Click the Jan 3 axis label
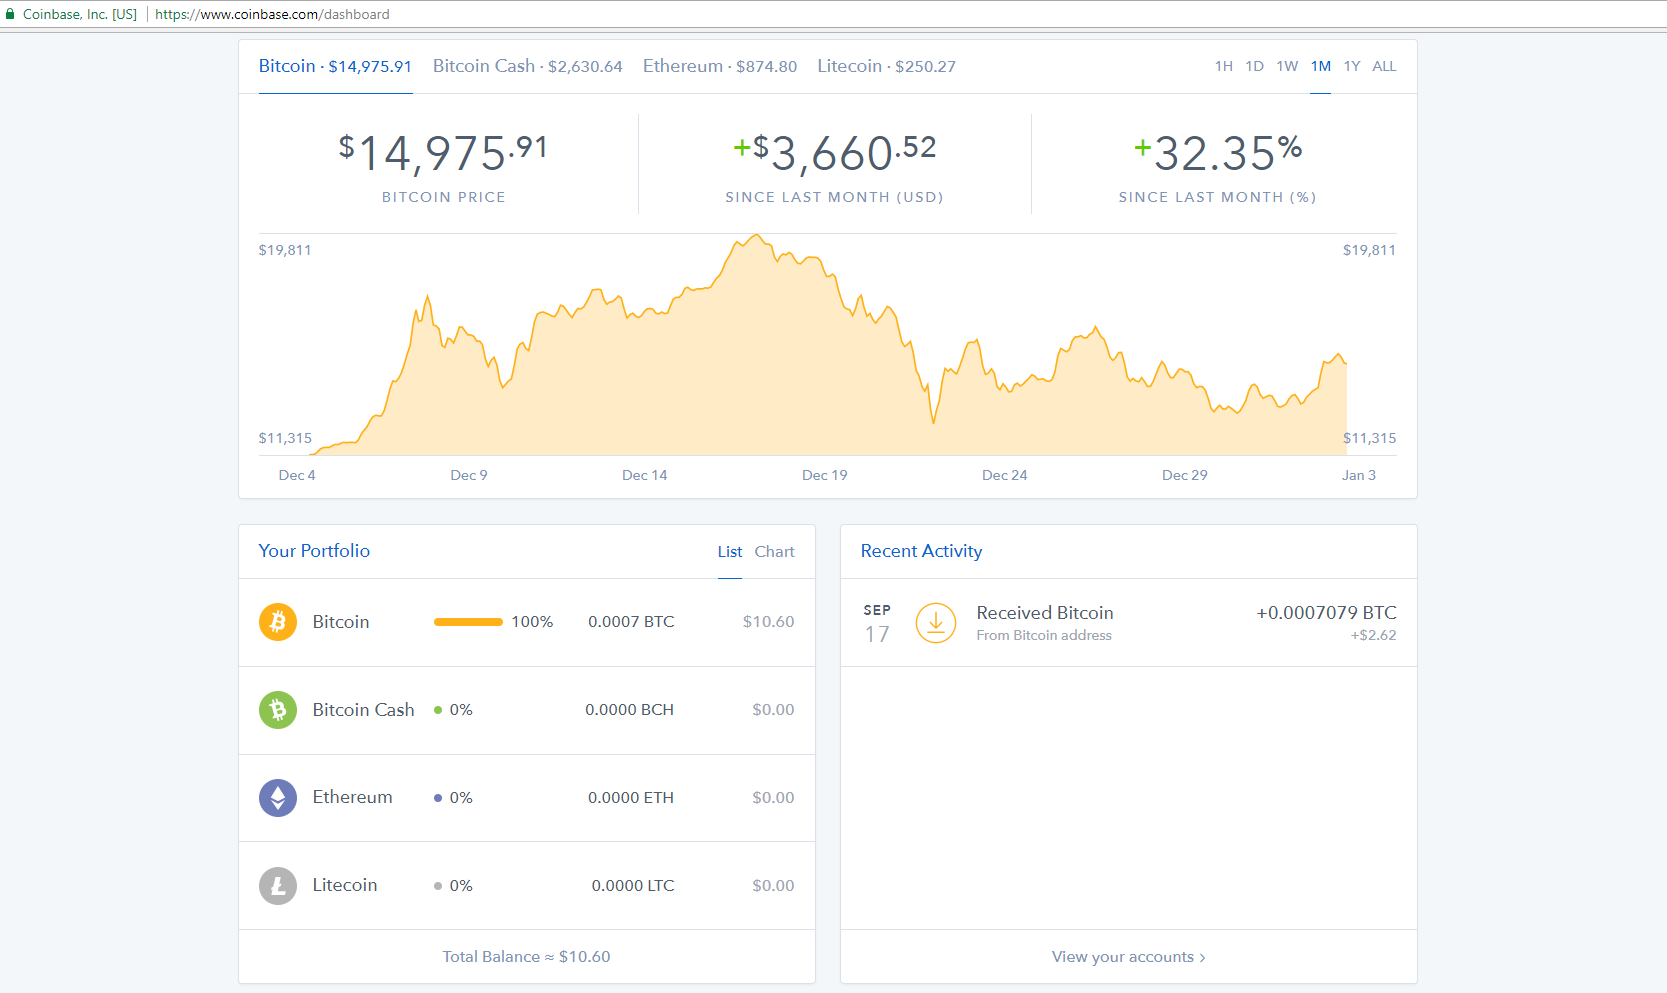The height and width of the screenshot is (993, 1667). (1359, 475)
